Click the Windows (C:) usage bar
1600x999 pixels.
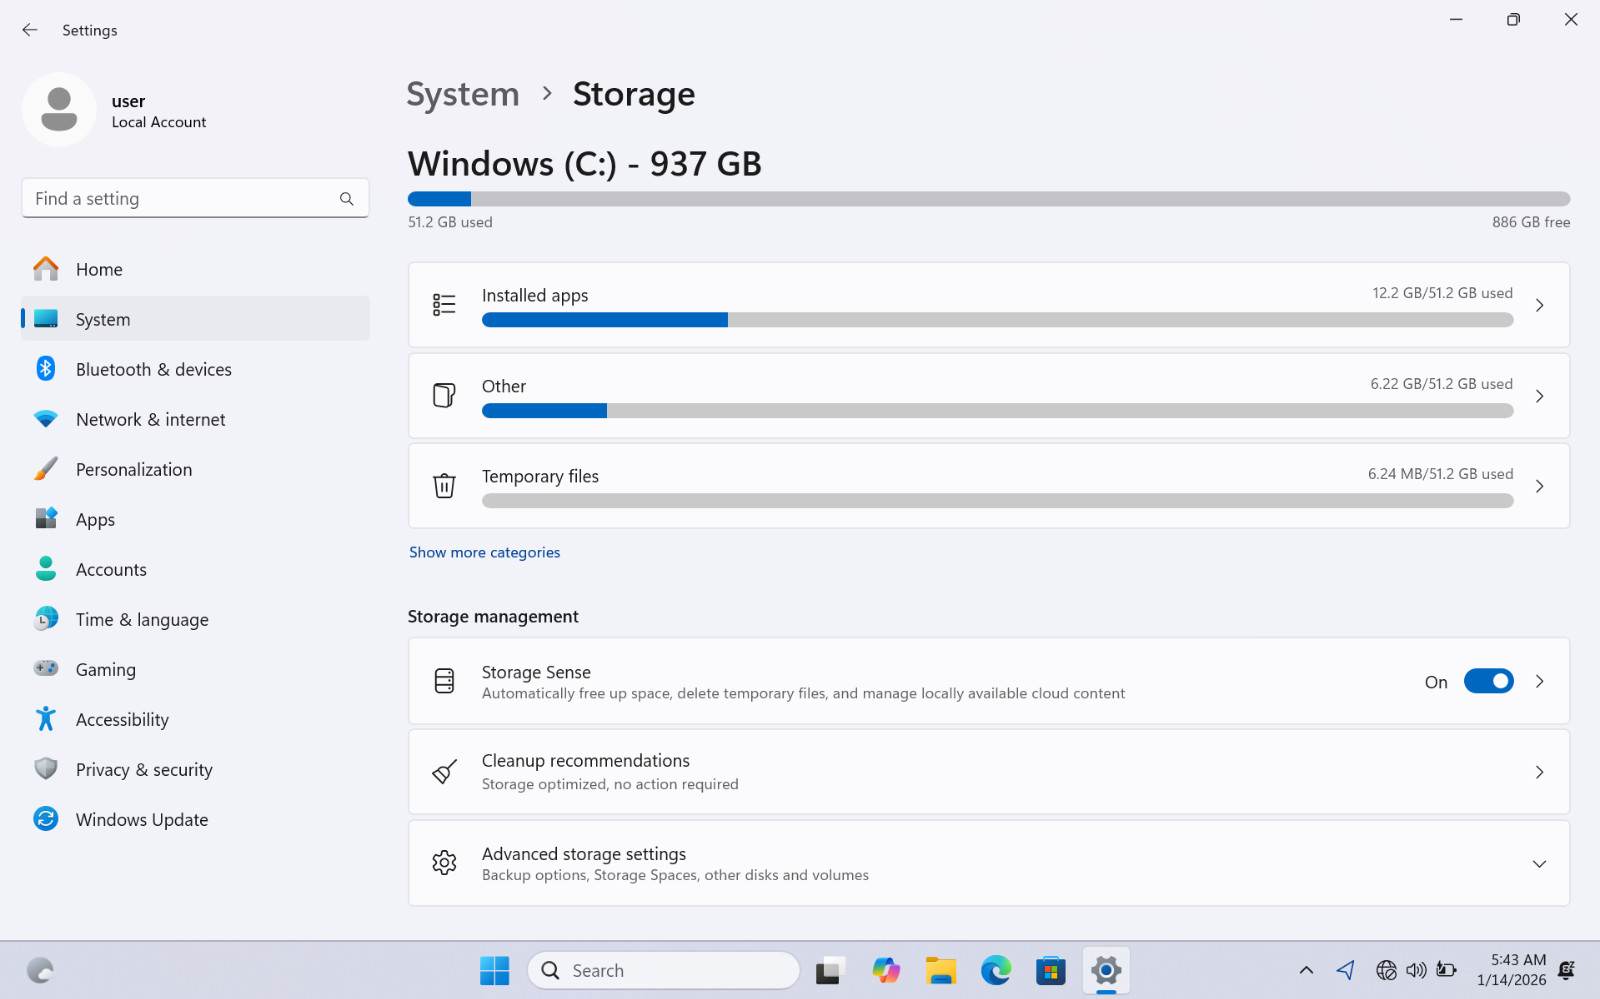click(989, 199)
